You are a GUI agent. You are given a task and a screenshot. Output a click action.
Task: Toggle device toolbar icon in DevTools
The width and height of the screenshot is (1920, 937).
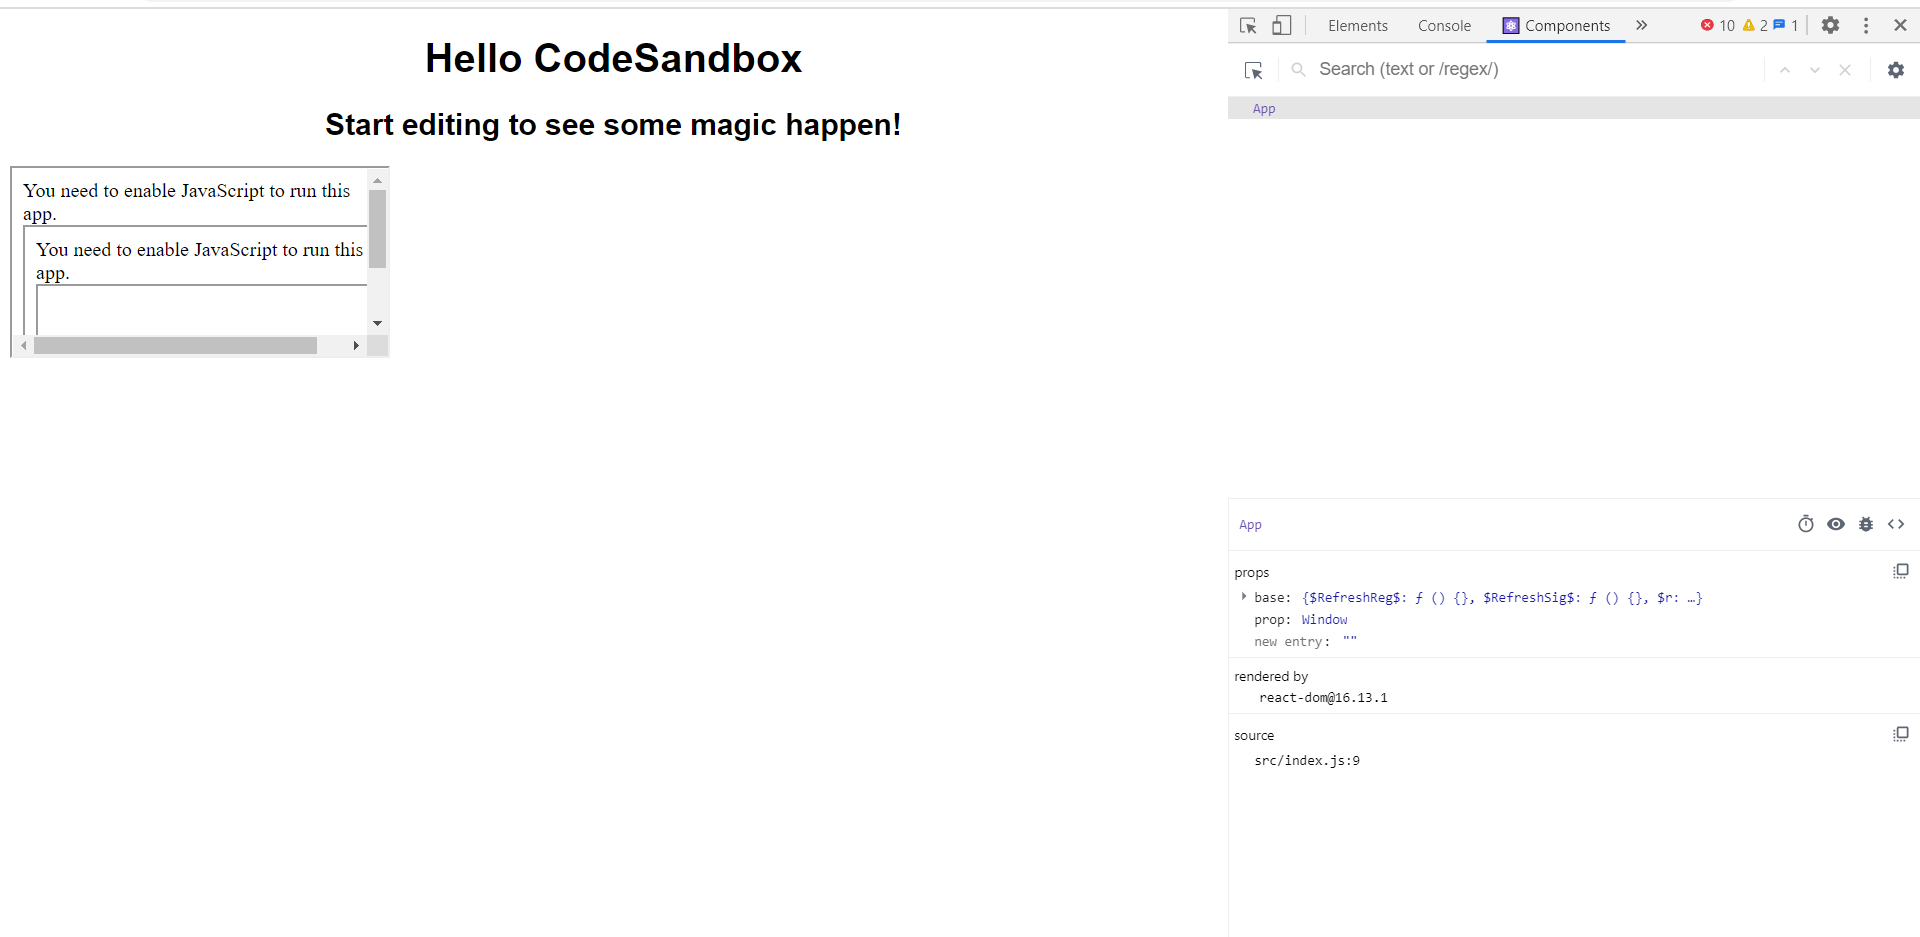click(1281, 26)
